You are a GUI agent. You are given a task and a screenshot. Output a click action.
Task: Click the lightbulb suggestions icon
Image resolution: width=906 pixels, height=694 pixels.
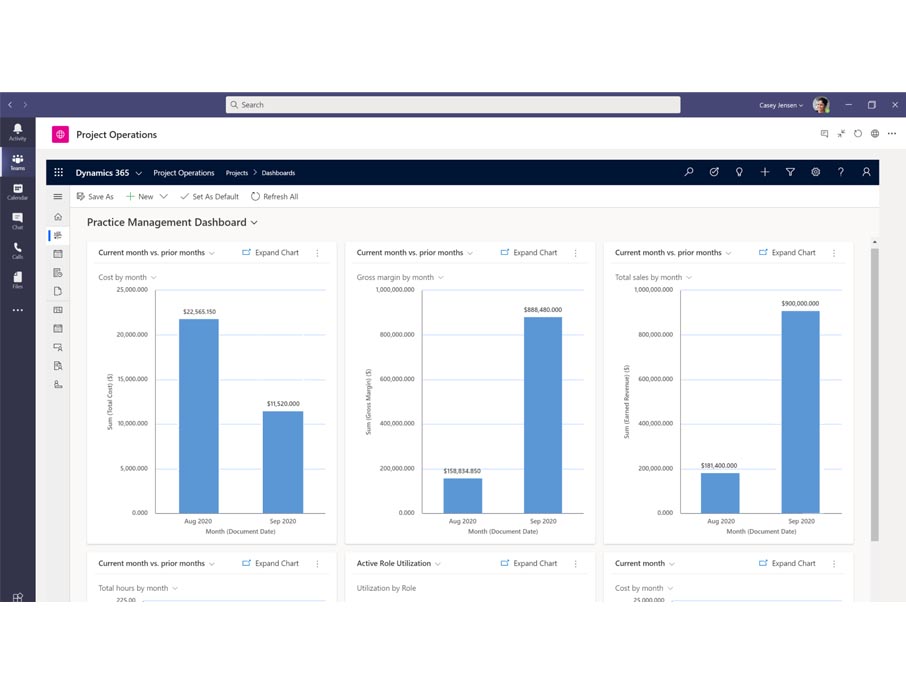[x=740, y=172]
